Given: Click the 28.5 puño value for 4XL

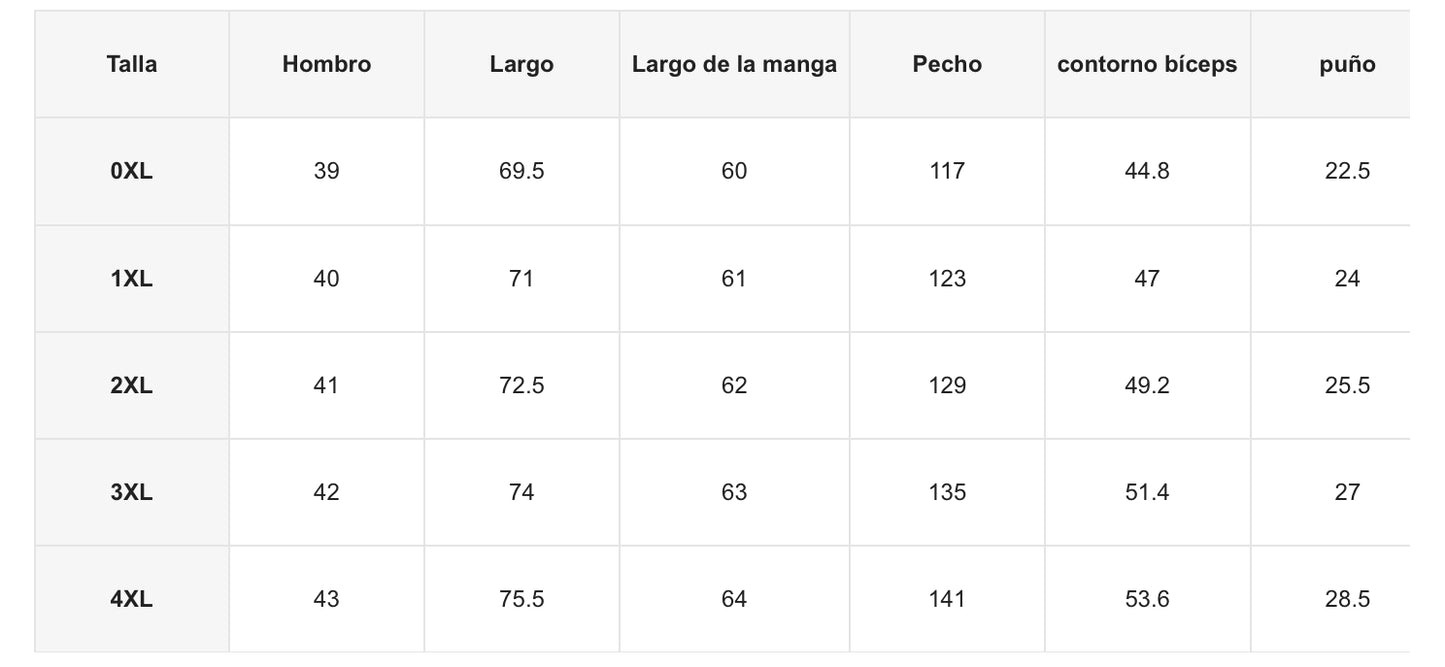Looking at the screenshot, I should tap(1347, 599).
